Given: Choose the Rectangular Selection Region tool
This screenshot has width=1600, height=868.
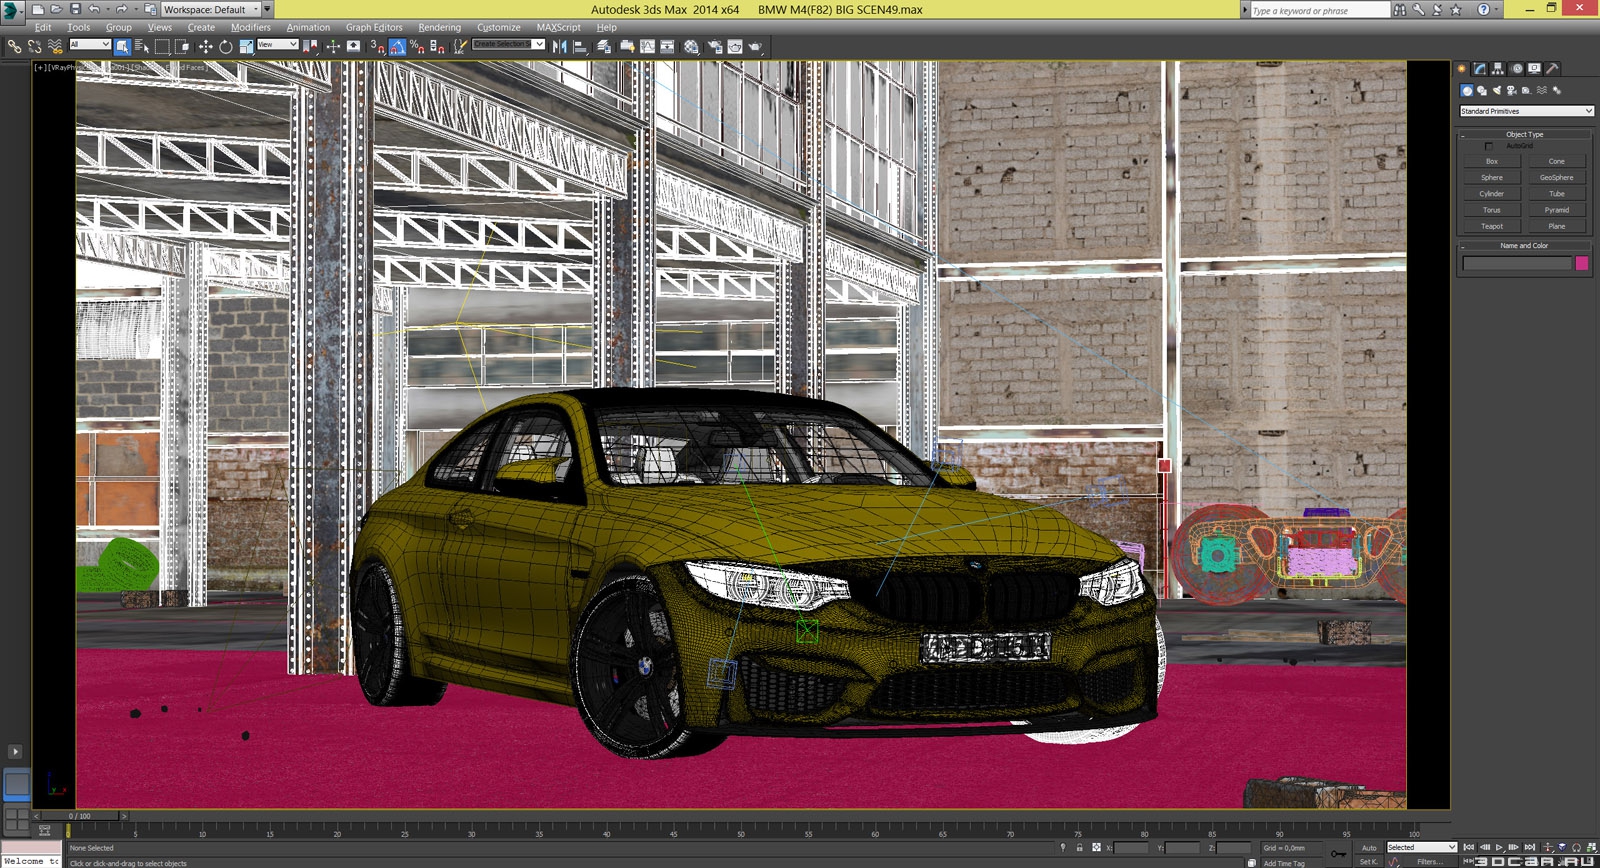Looking at the screenshot, I should 162,46.
